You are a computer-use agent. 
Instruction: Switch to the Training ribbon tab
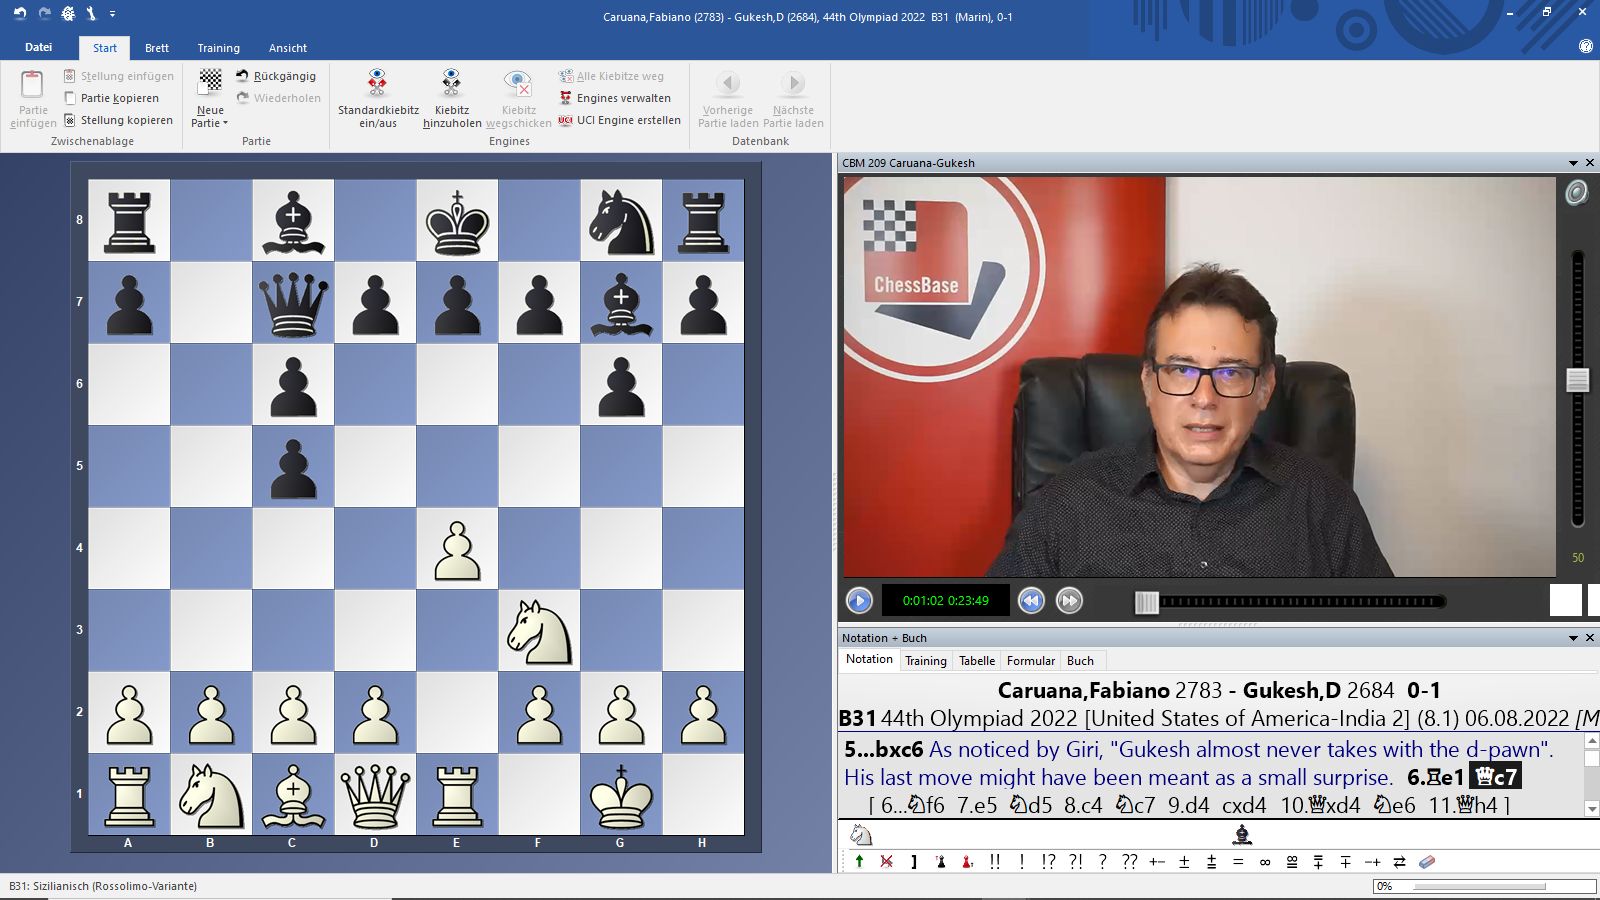pyautogui.click(x=218, y=47)
